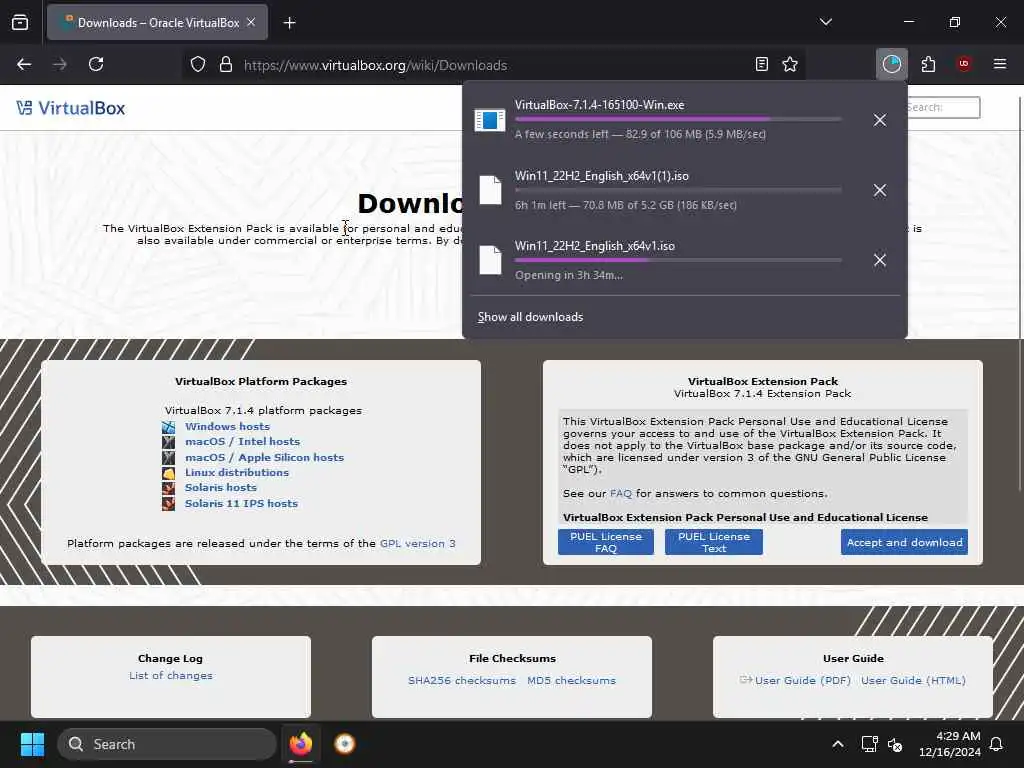Viewport: 1024px width, 768px height.
Task: Open GPL version 3 link
Action: 417,543
